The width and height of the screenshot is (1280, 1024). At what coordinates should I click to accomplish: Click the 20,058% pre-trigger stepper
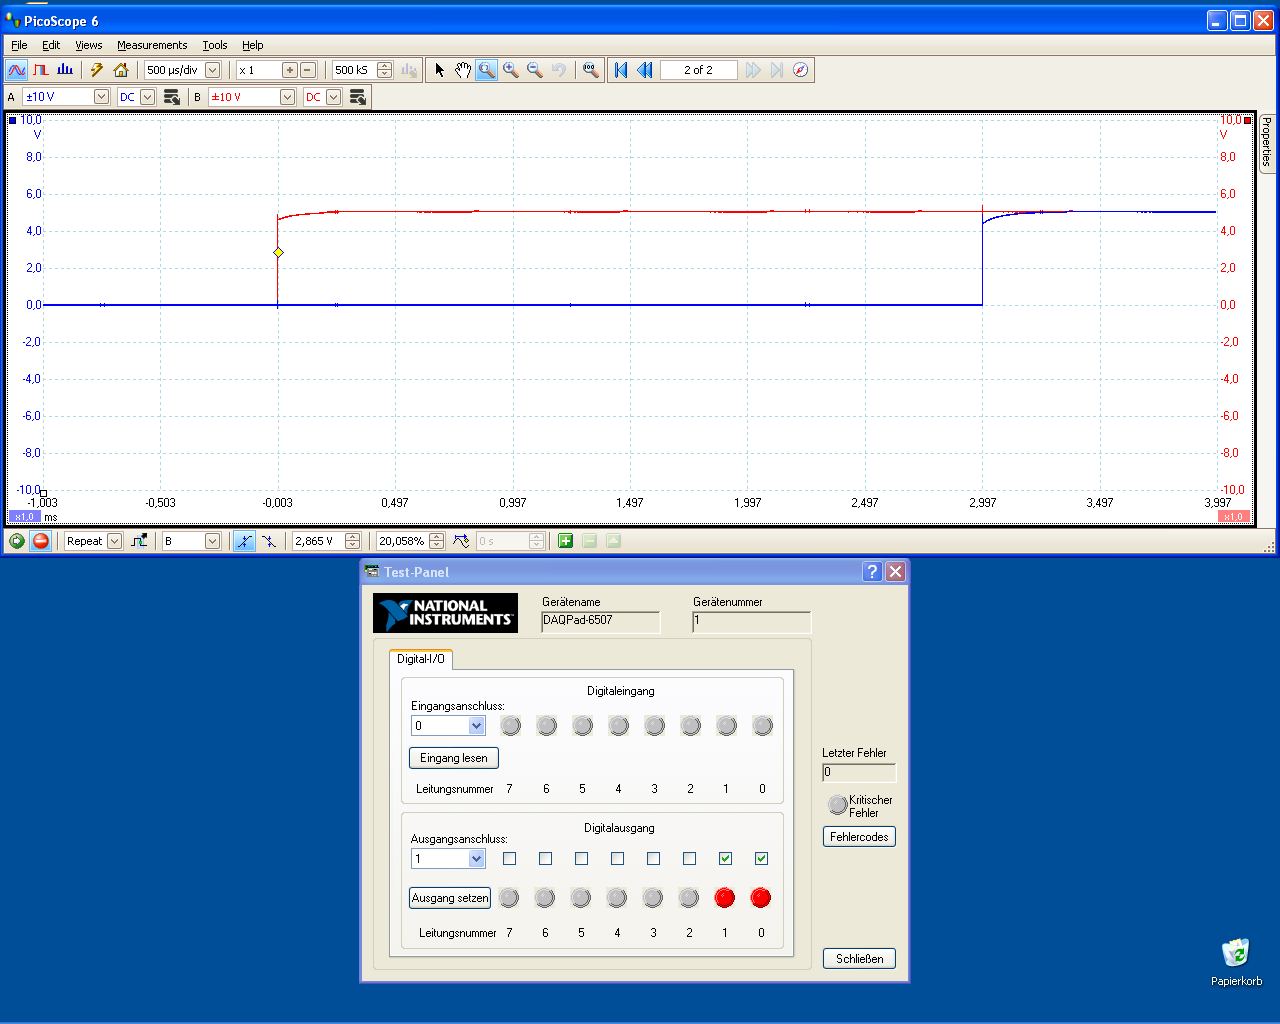pos(436,541)
